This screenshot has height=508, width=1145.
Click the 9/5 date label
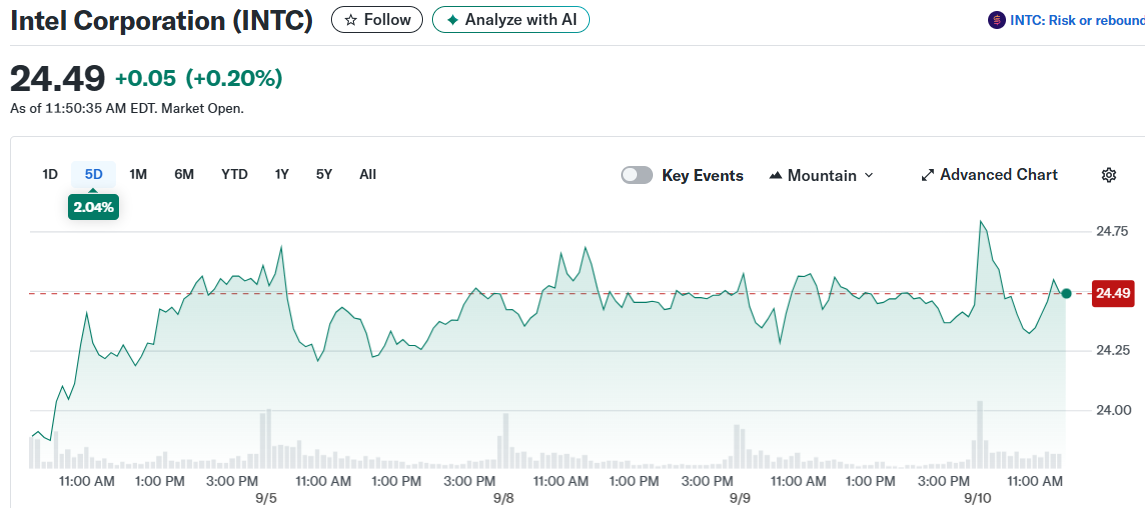pyautogui.click(x=267, y=499)
